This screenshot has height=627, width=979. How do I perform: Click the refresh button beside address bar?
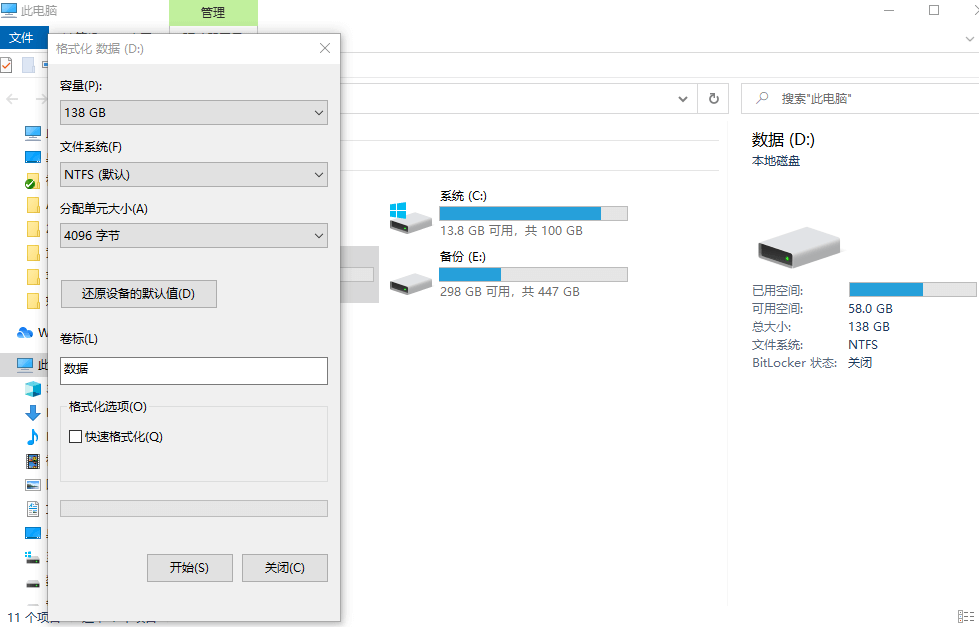coord(714,99)
